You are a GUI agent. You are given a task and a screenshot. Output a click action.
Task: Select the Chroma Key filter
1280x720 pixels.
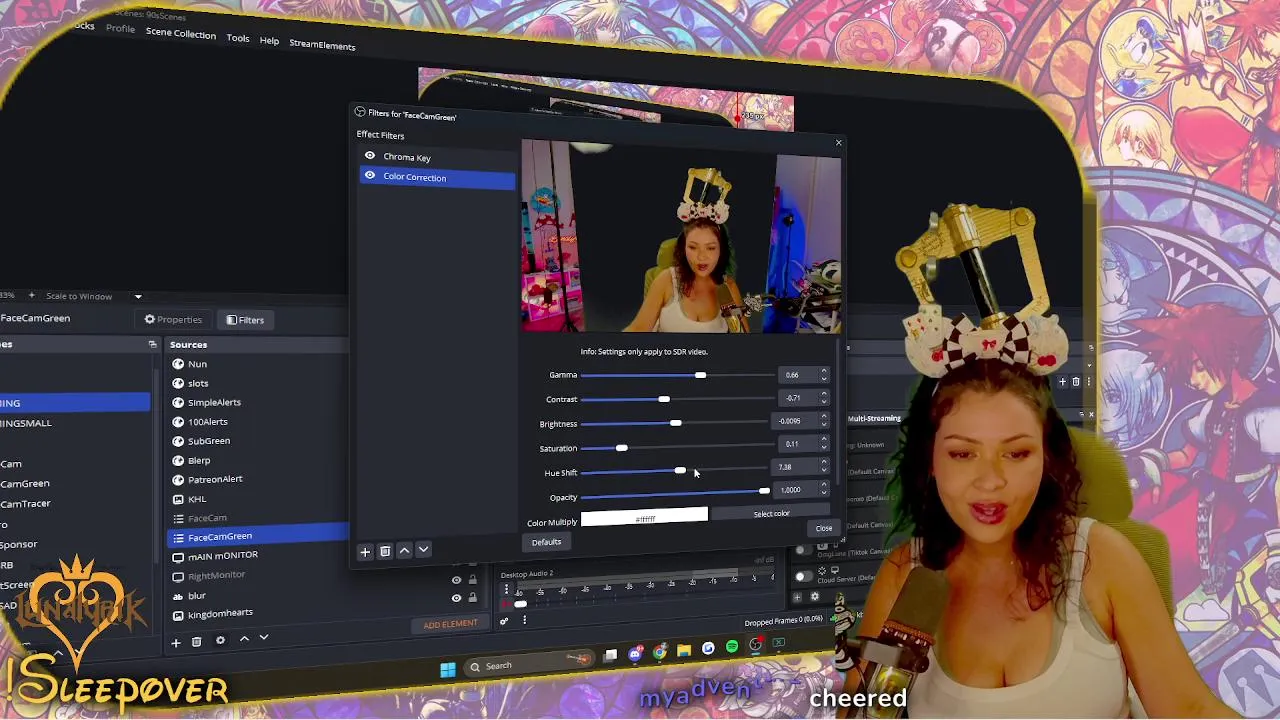tap(437, 157)
